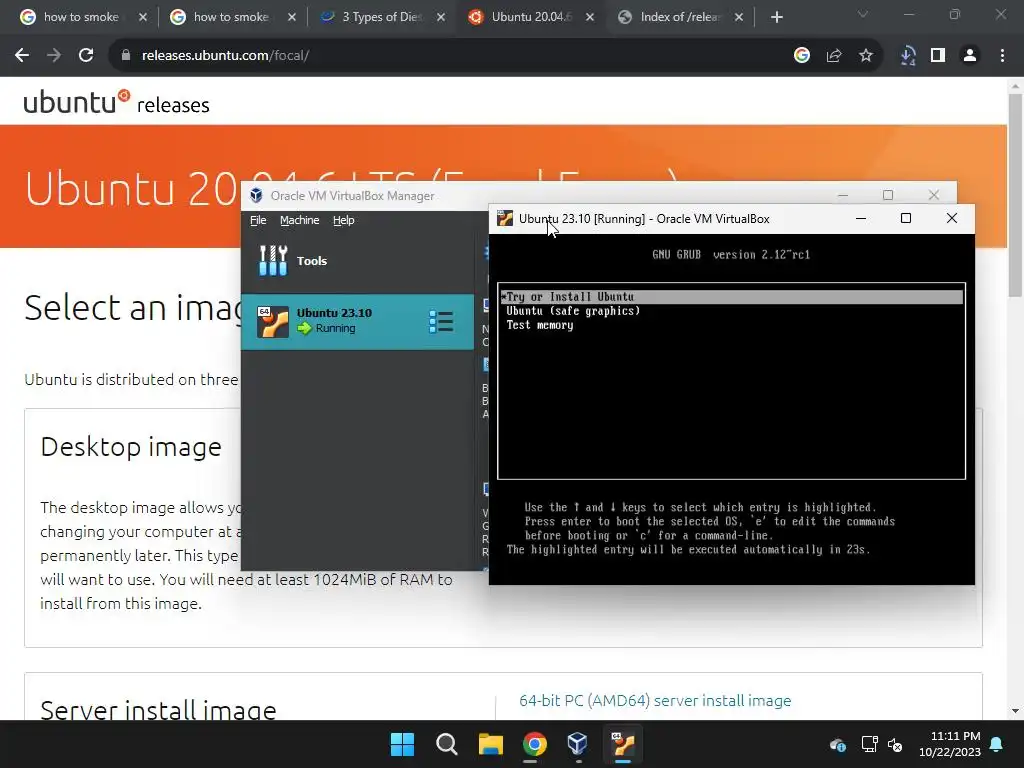Open a new Chrome tab
The image size is (1024, 768).
(x=776, y=17)
